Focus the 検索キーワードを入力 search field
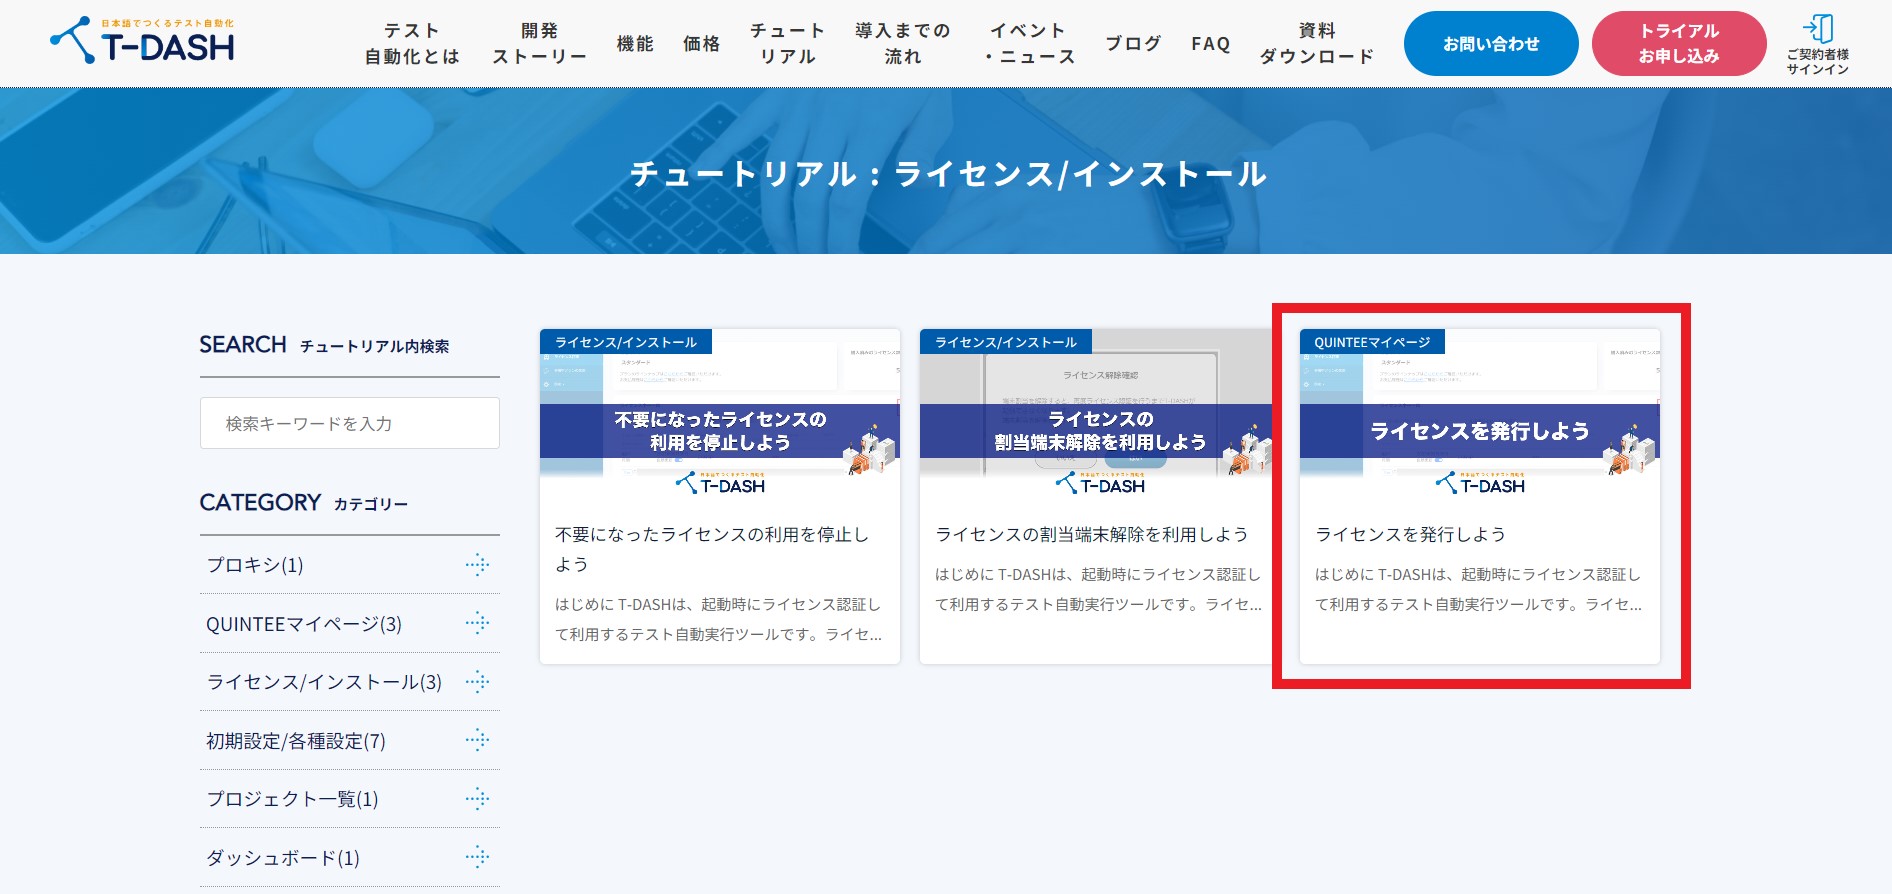This screenshot has width=1892, height=894. (350, 423)
